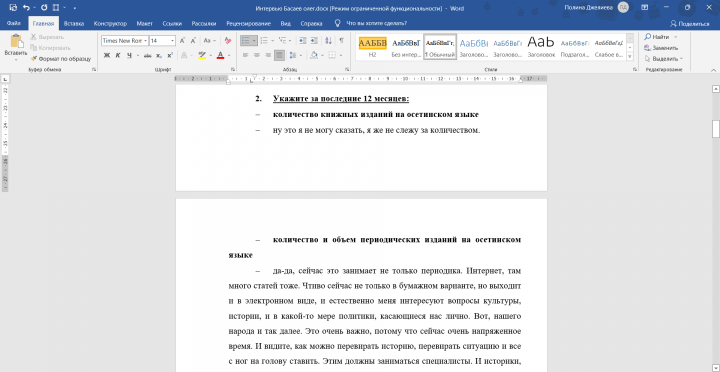The height and width of the screenshot is (372, 720).
Task: Switch to the Макет tab
Action: click(145, 23)
